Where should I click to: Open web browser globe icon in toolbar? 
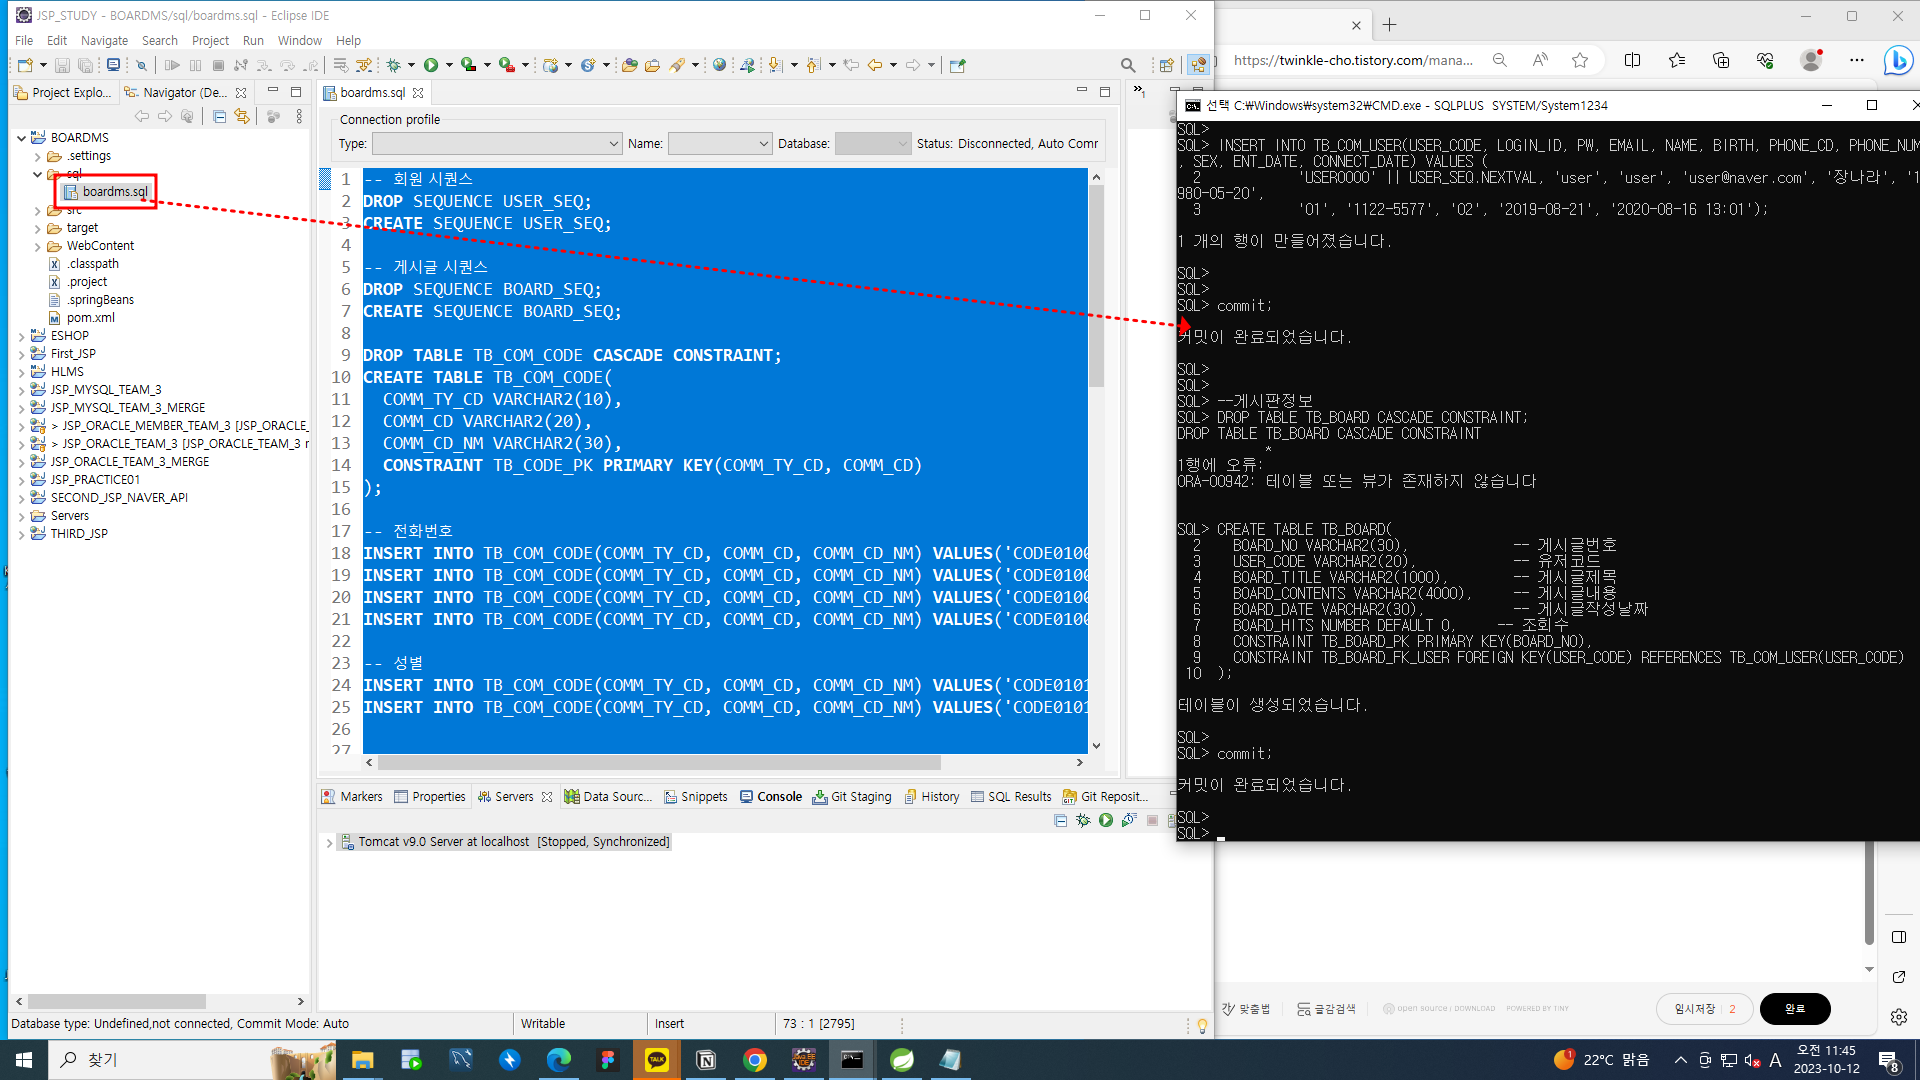click(719, 65)
